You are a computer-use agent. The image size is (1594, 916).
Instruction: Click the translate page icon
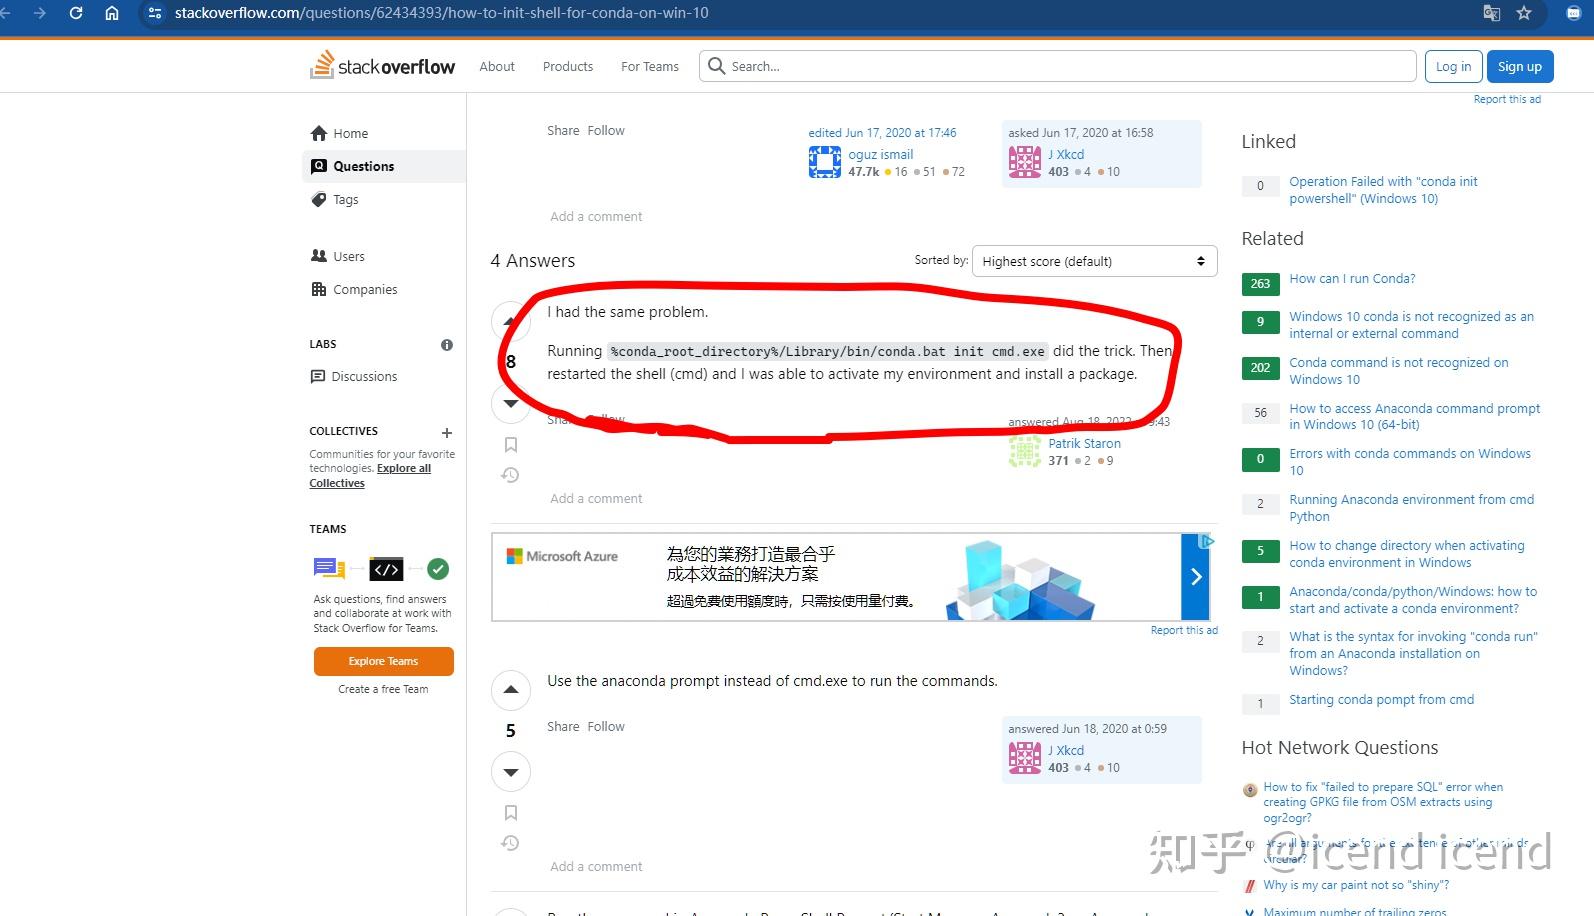1491,13
